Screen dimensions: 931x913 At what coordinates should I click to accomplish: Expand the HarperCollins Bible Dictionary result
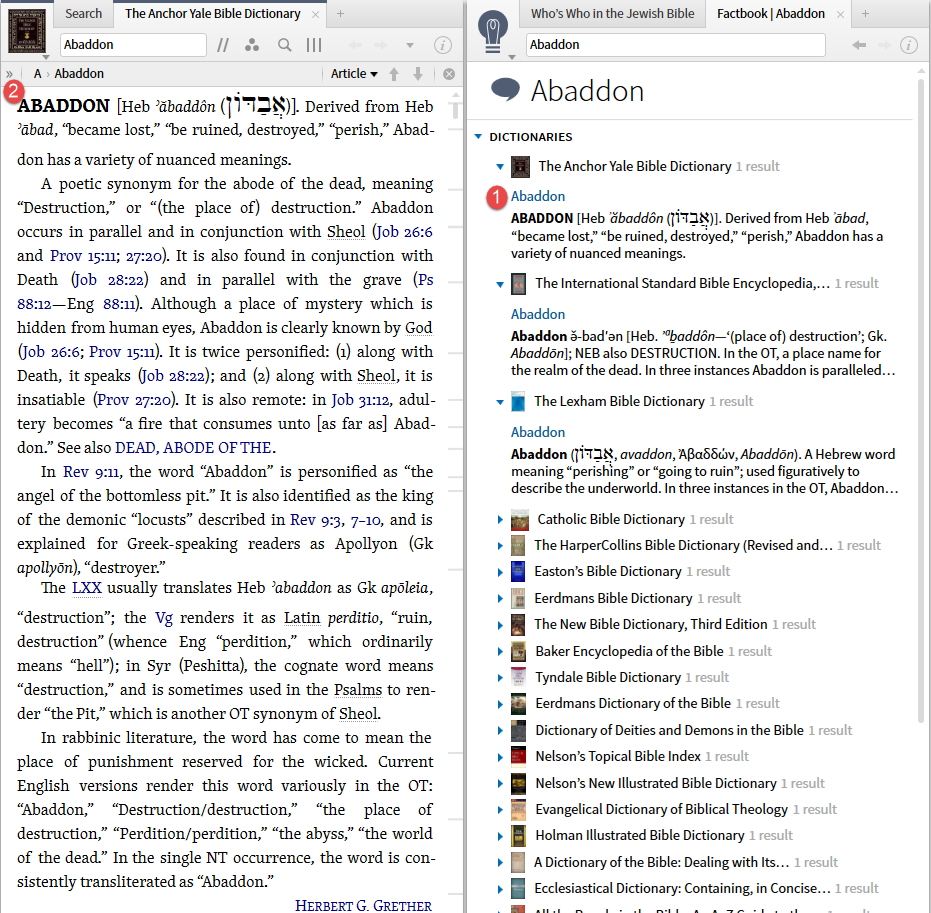pyautogui.click(x=500, y=546)
